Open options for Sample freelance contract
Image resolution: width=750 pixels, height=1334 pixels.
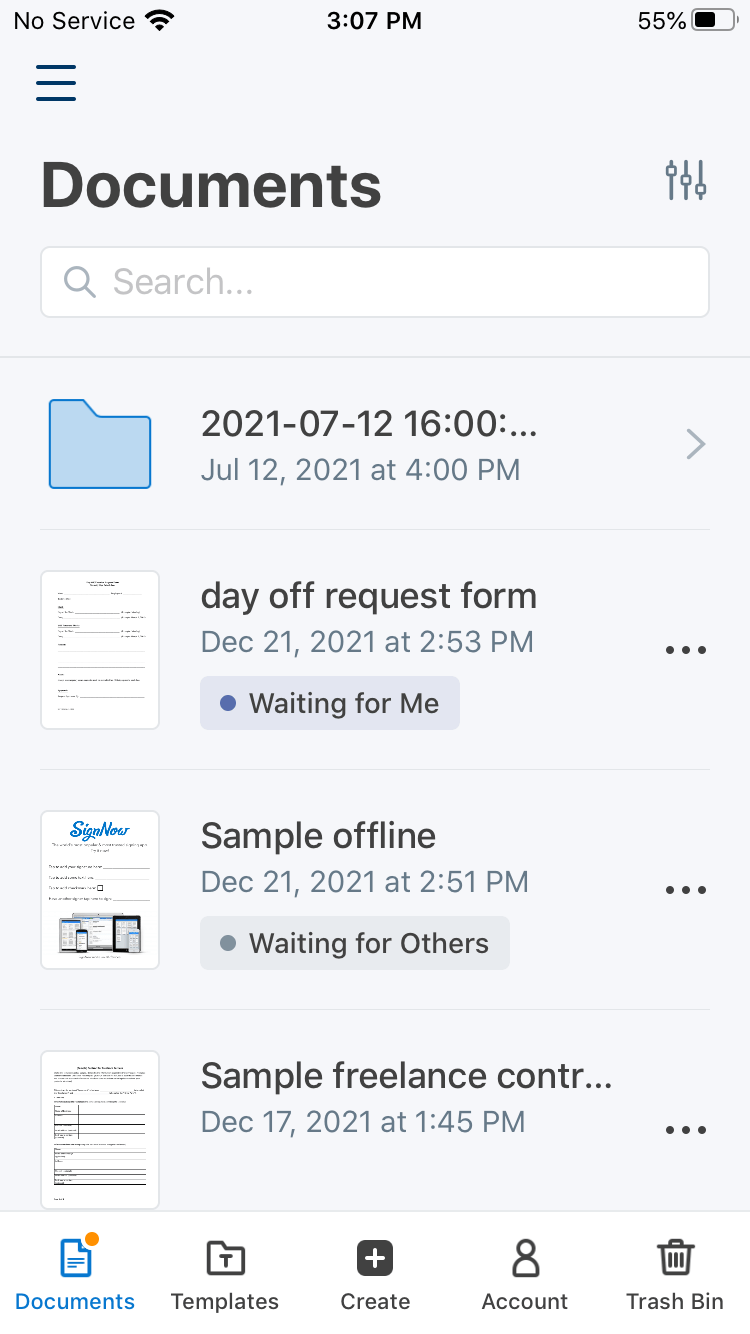(x=686, y=1130)
